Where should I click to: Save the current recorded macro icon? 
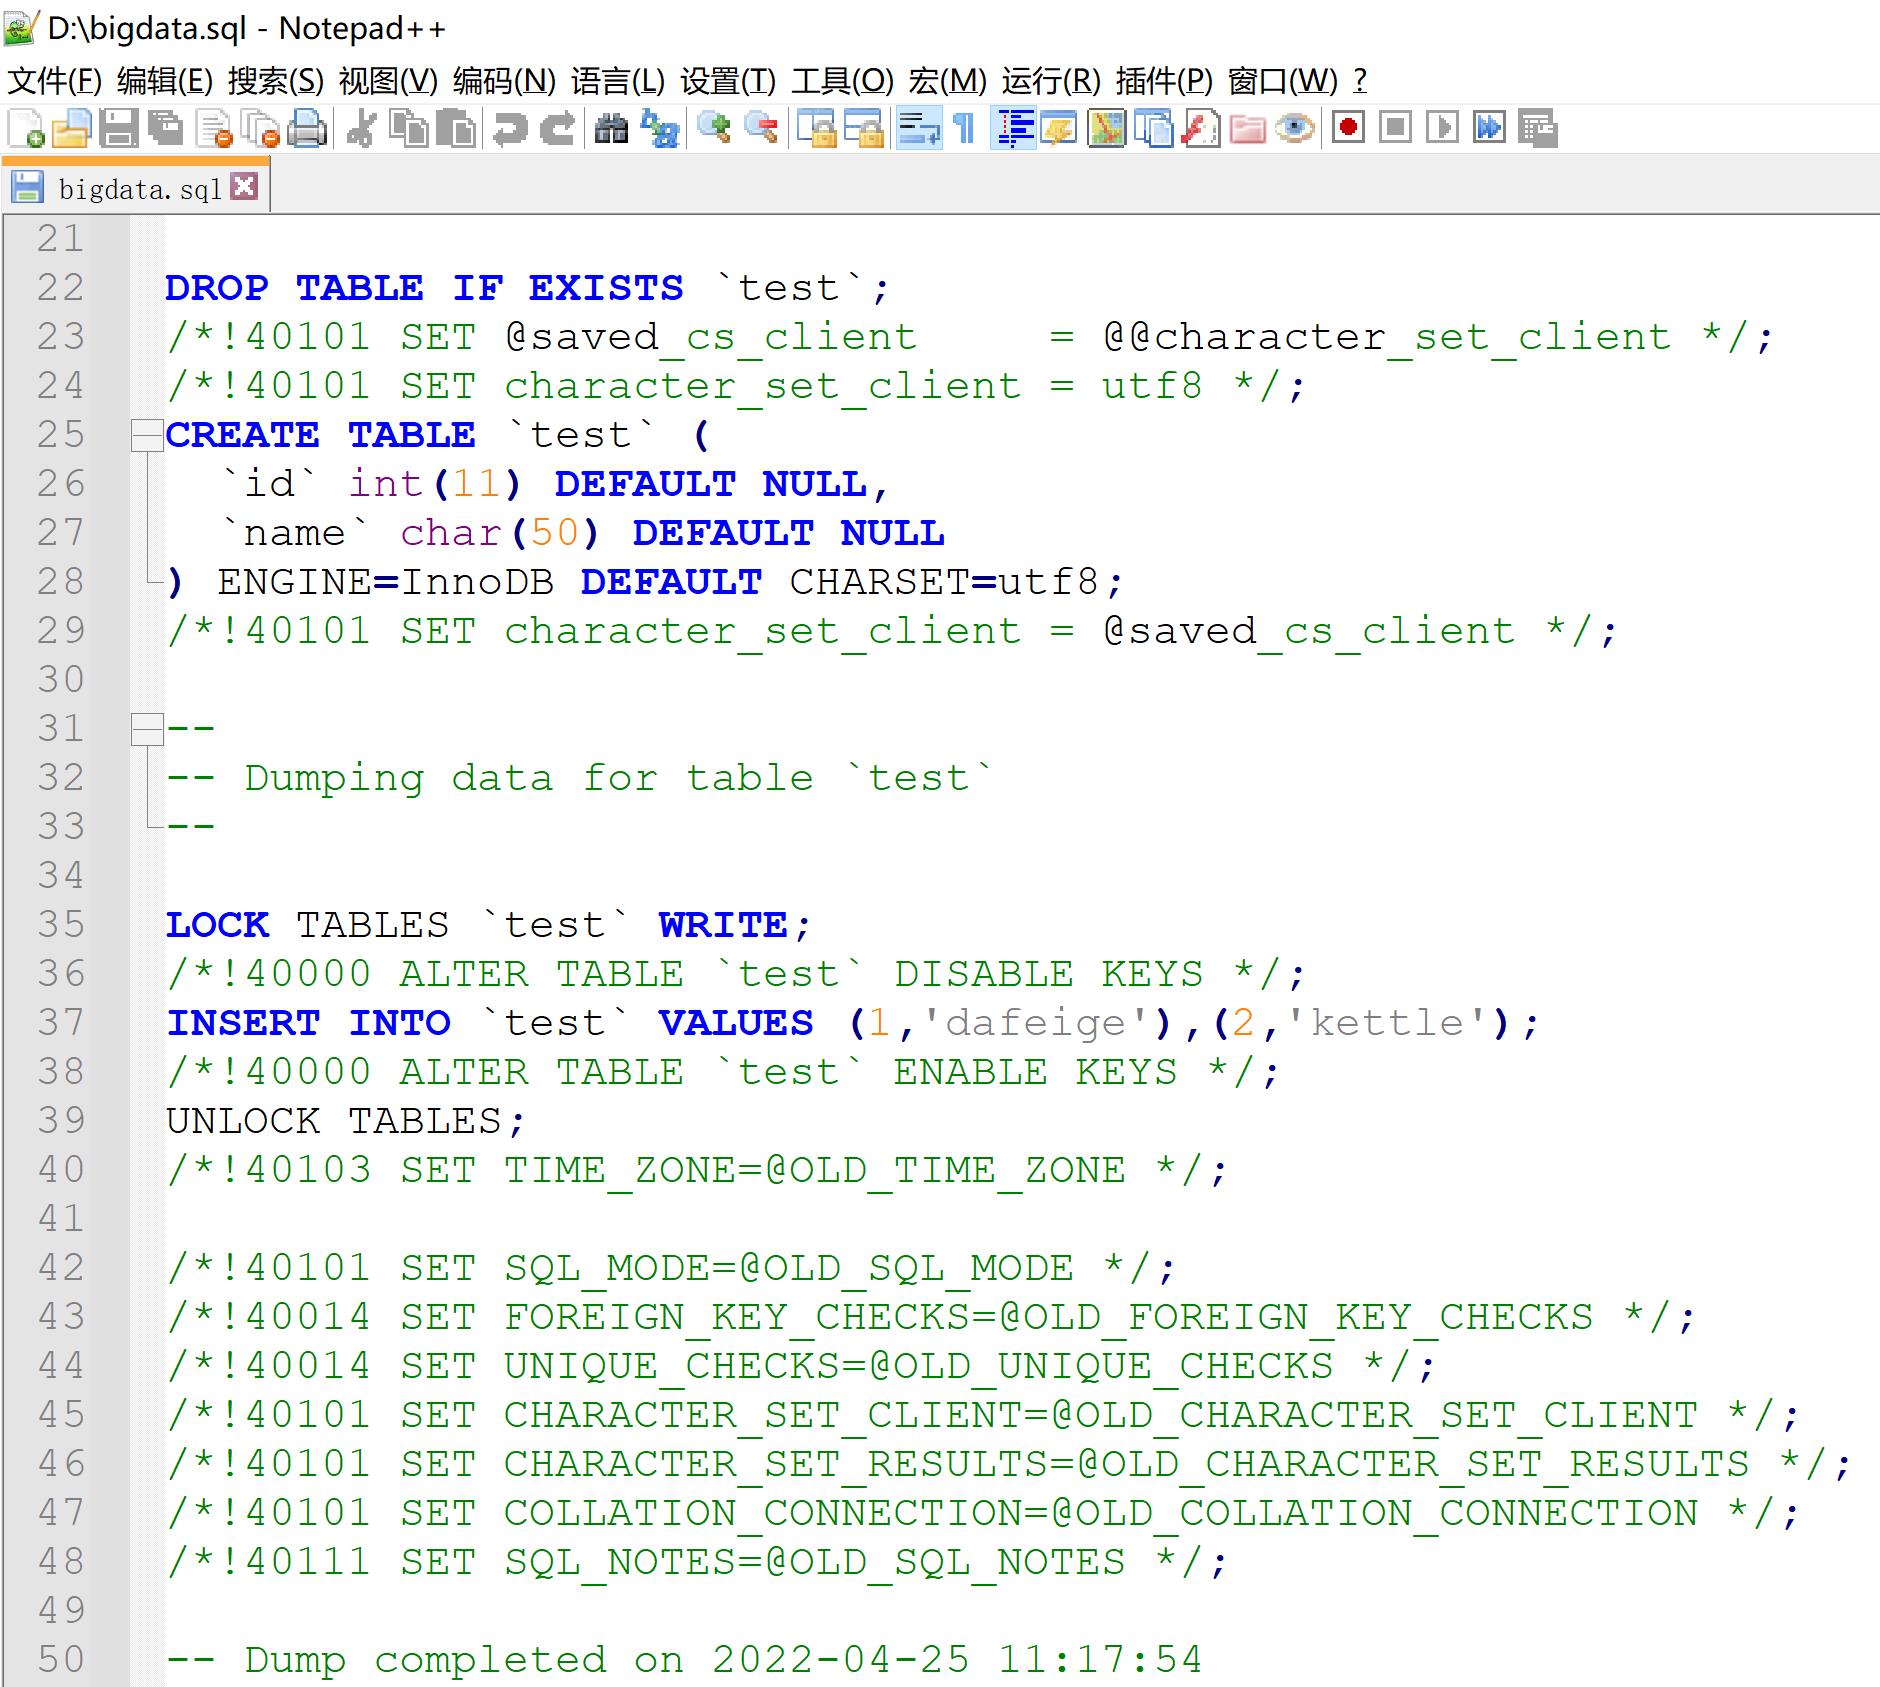[1538, 128]
